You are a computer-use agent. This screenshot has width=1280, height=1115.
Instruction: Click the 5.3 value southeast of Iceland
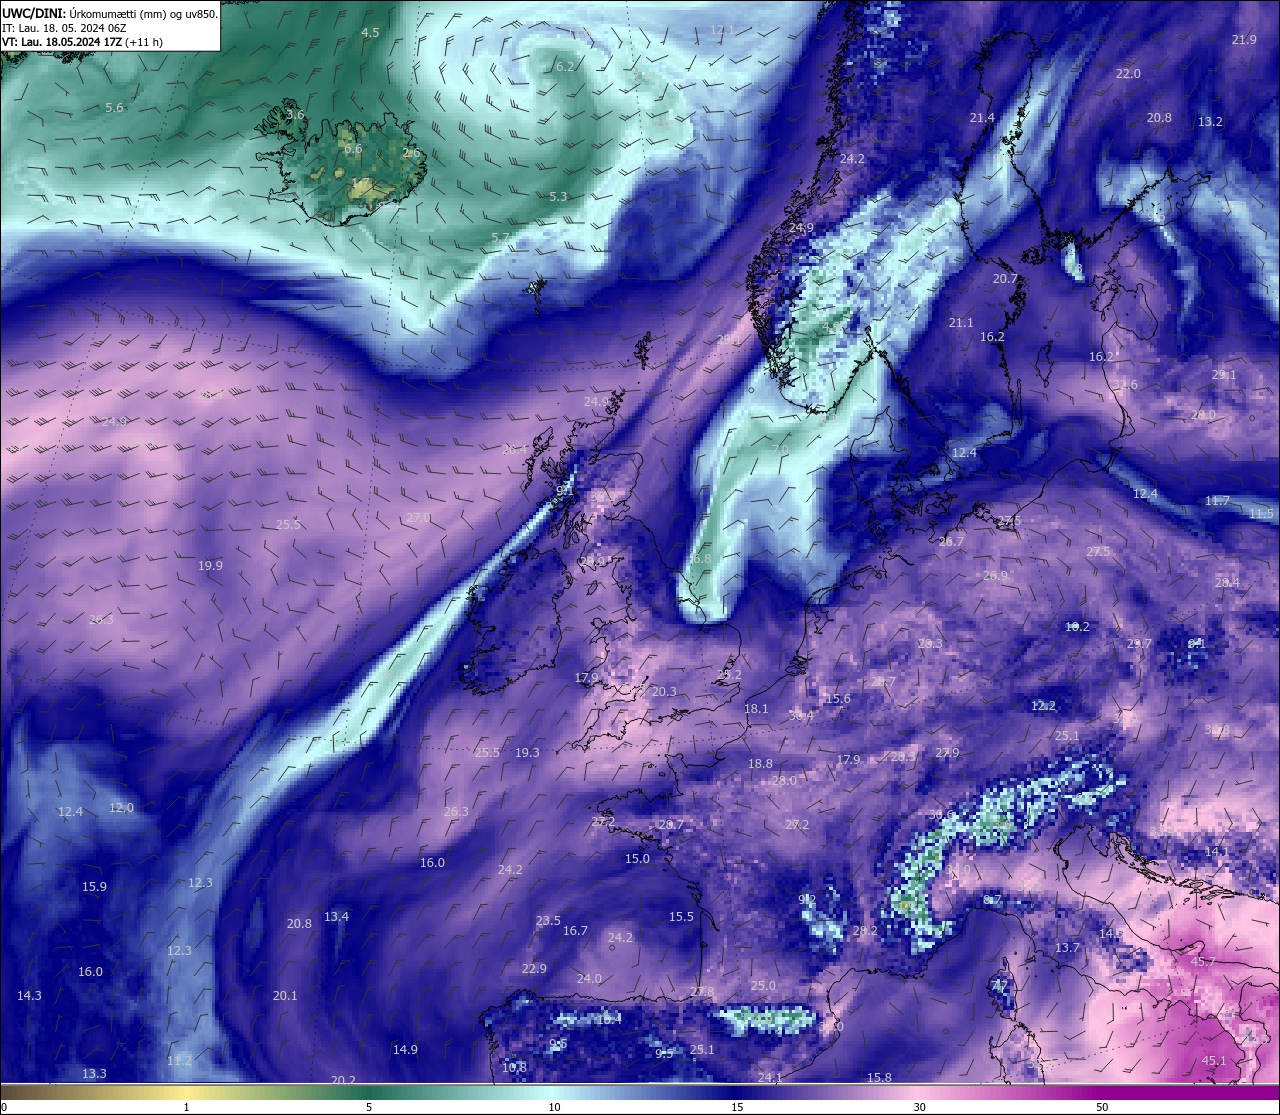pos(558,197)
